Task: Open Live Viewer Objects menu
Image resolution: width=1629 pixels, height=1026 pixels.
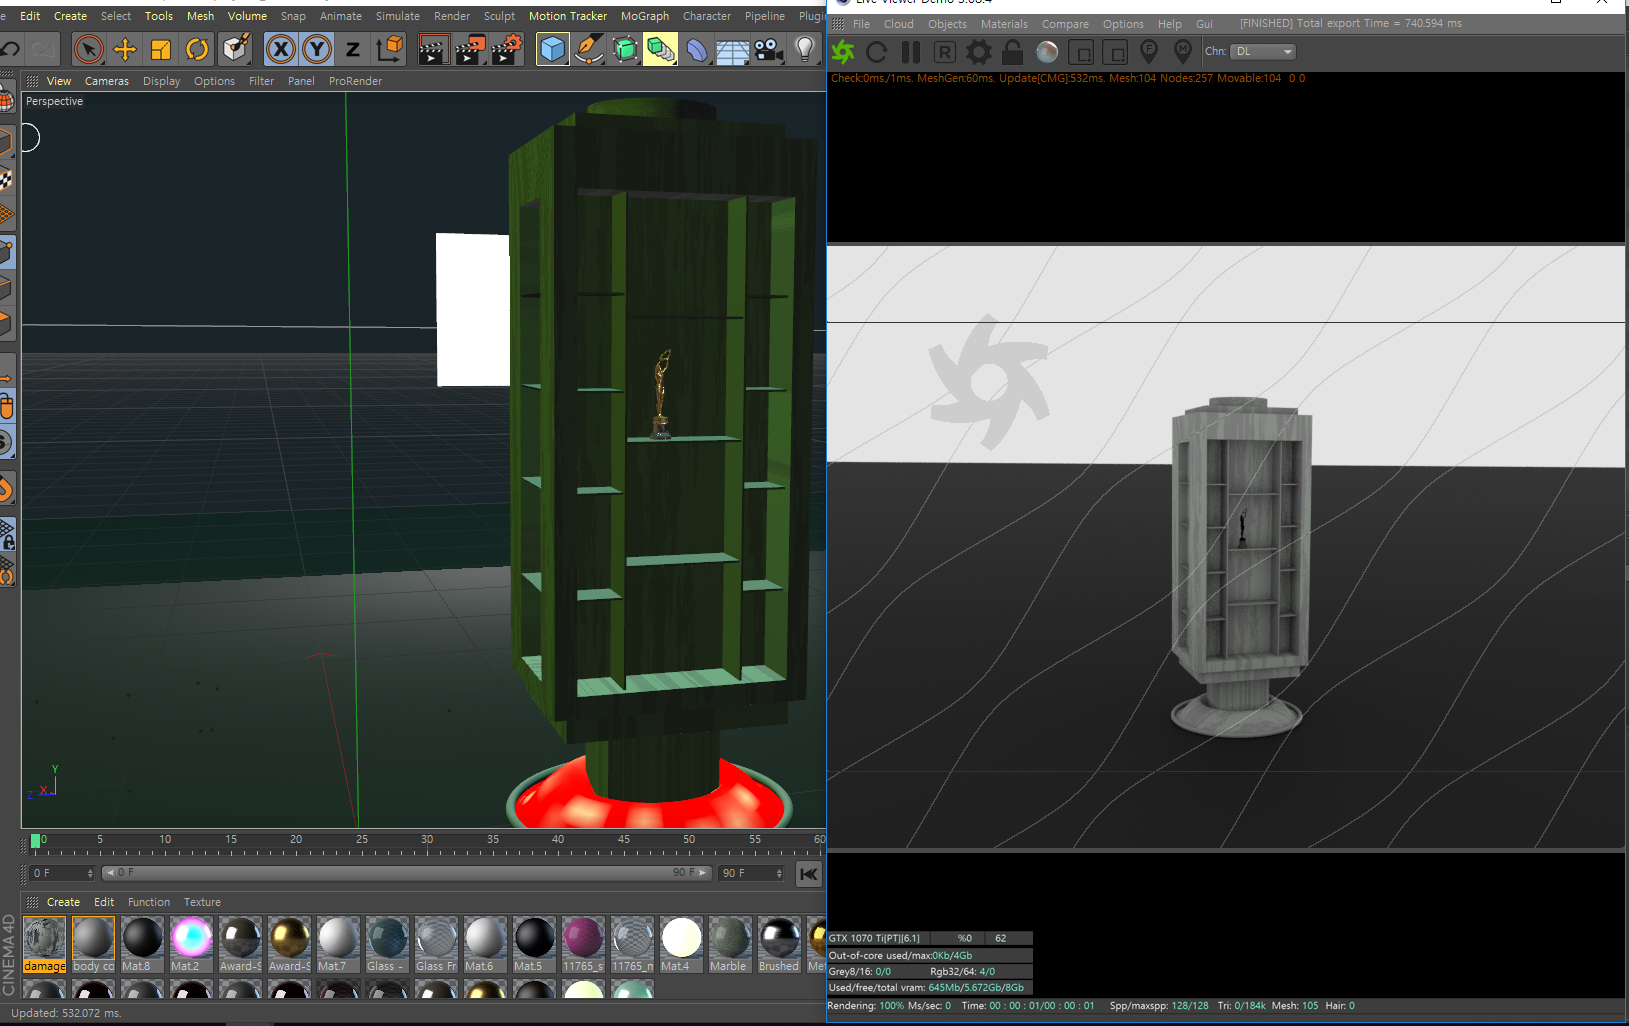Action: [x=947, y=24]
